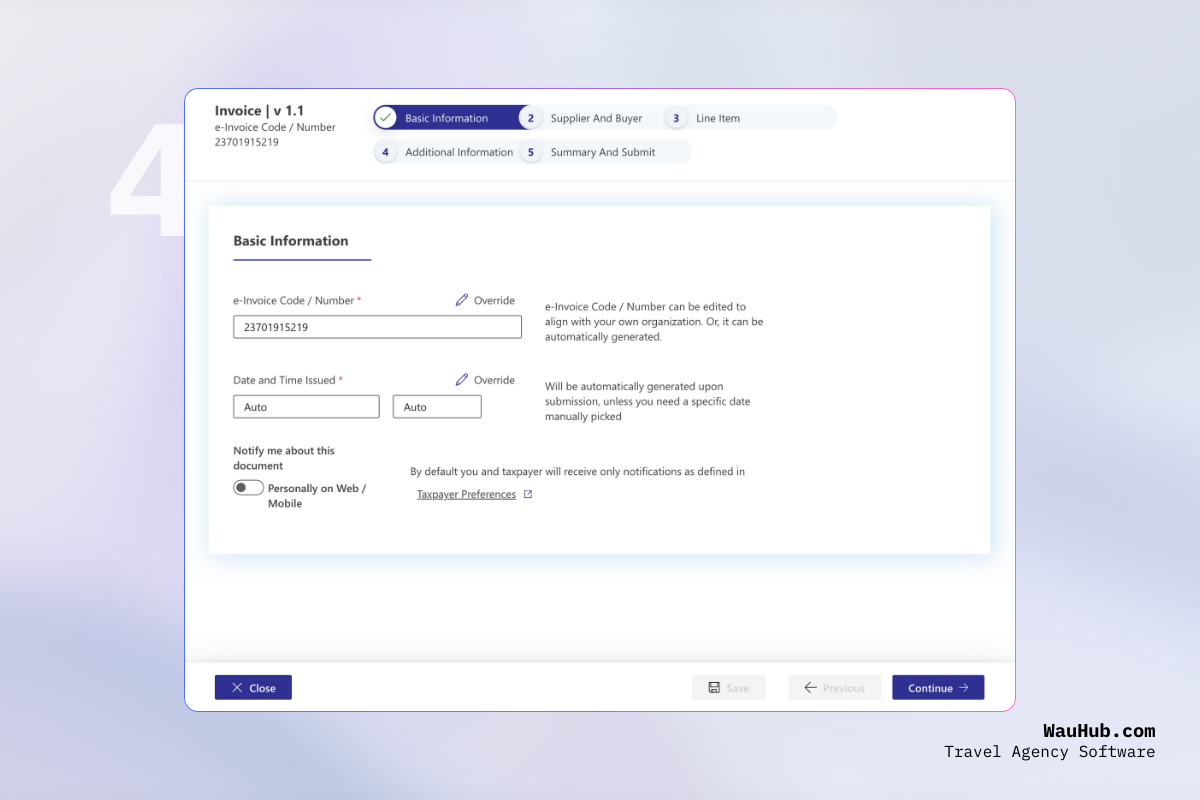Go to Supplier And Buyer step
The image size is (1200, 800).
pyautogui.click(x=596, y=118)
